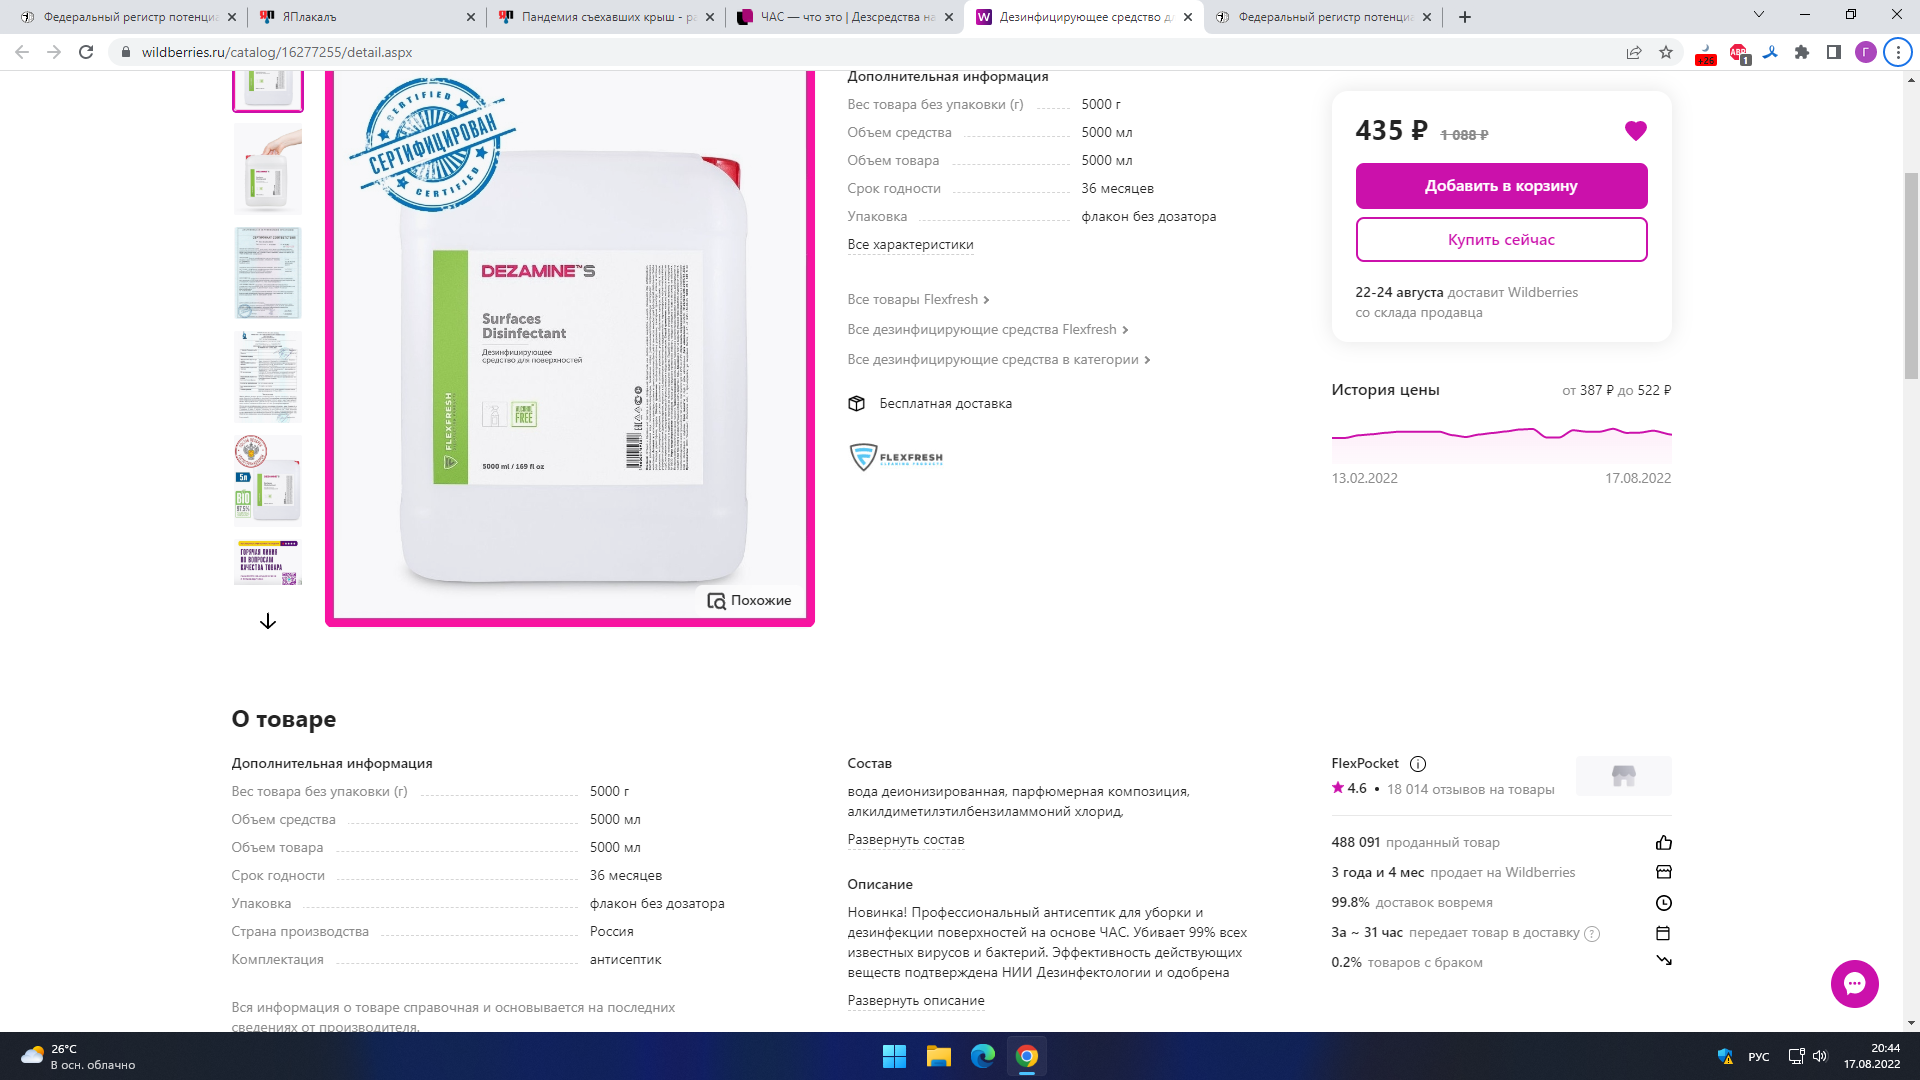Open the browser side panel
Viewport: 1920px width, 1080px height.
[1834, 52]
